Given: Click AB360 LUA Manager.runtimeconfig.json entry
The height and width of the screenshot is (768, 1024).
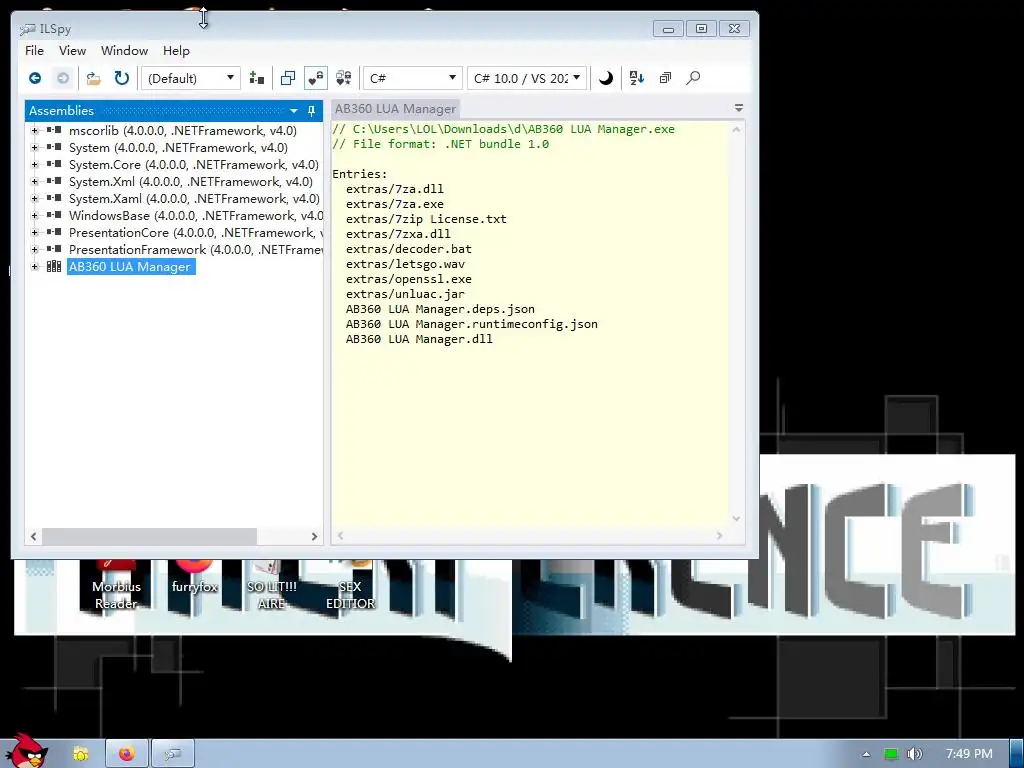Looking at the screenshot, I should pyautogui.click(x=472, y=324).
